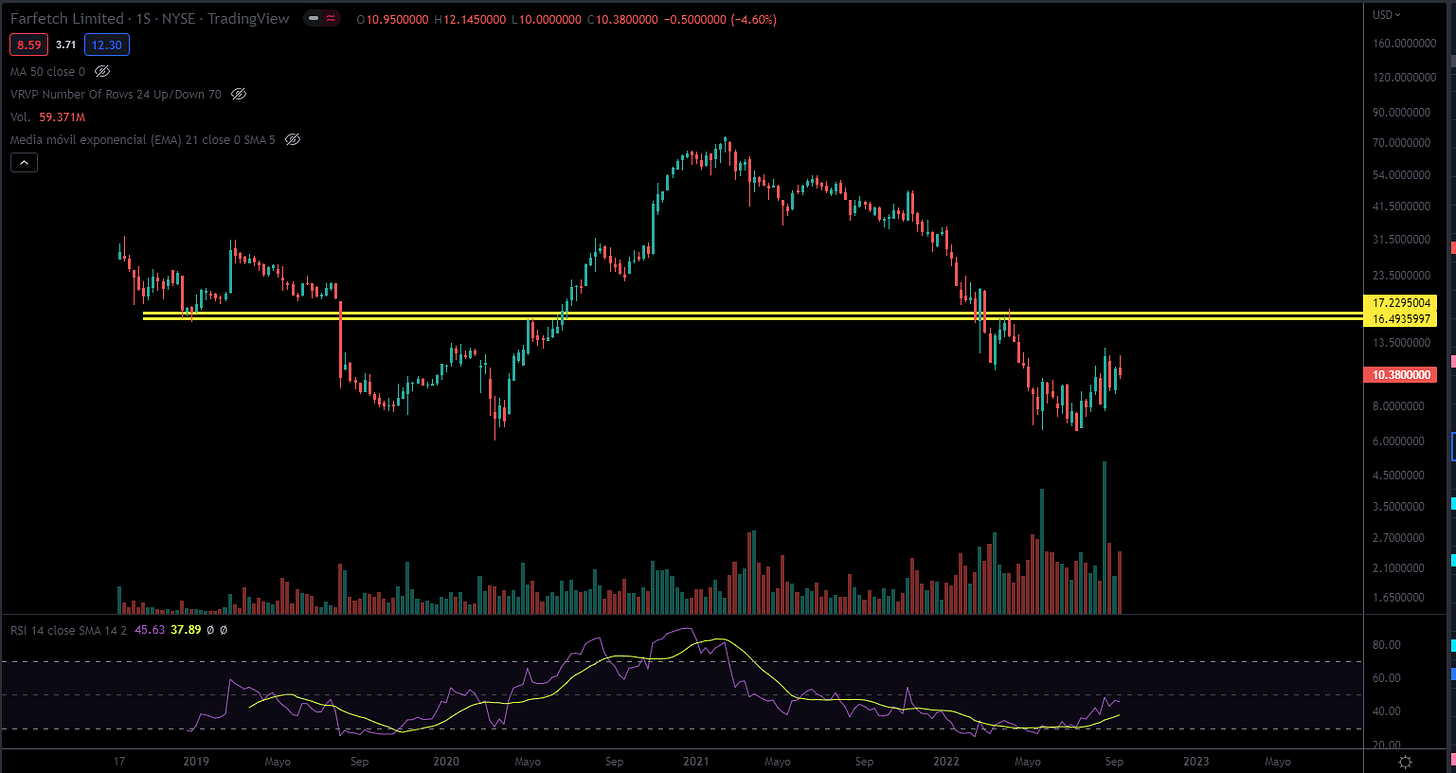1456x773 pixels.
Task: Select the Media móvil exponencial (EMA) legend
Action: [143, 140]
